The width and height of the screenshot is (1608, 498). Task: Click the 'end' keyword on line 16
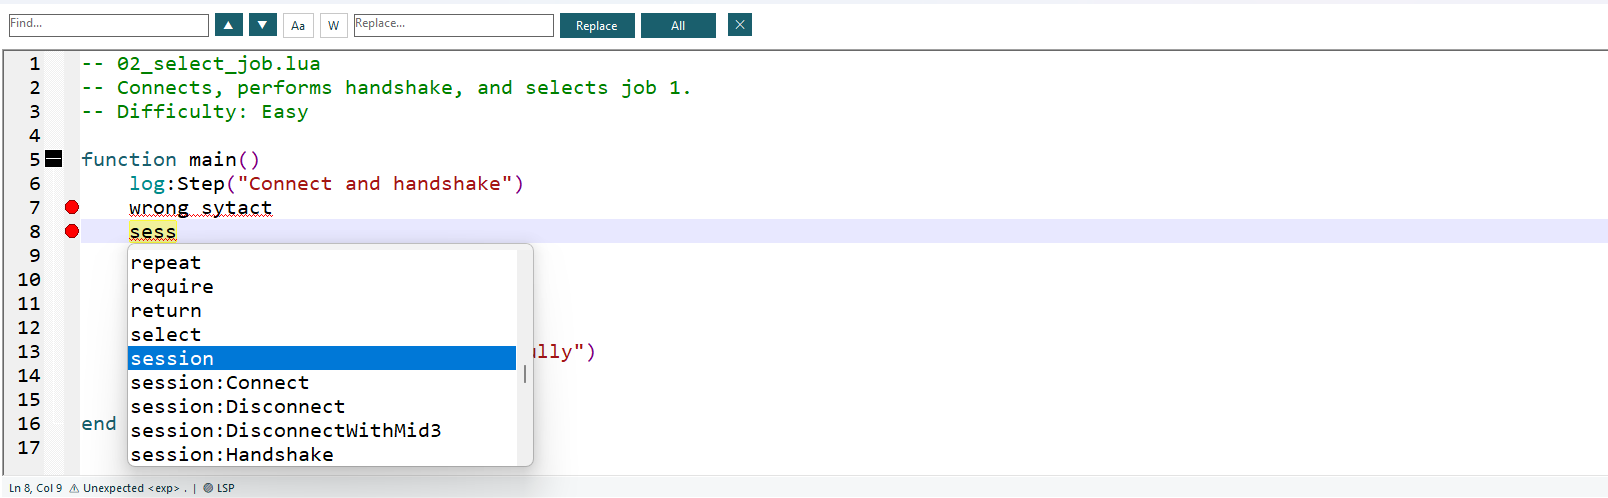[99, 423]
